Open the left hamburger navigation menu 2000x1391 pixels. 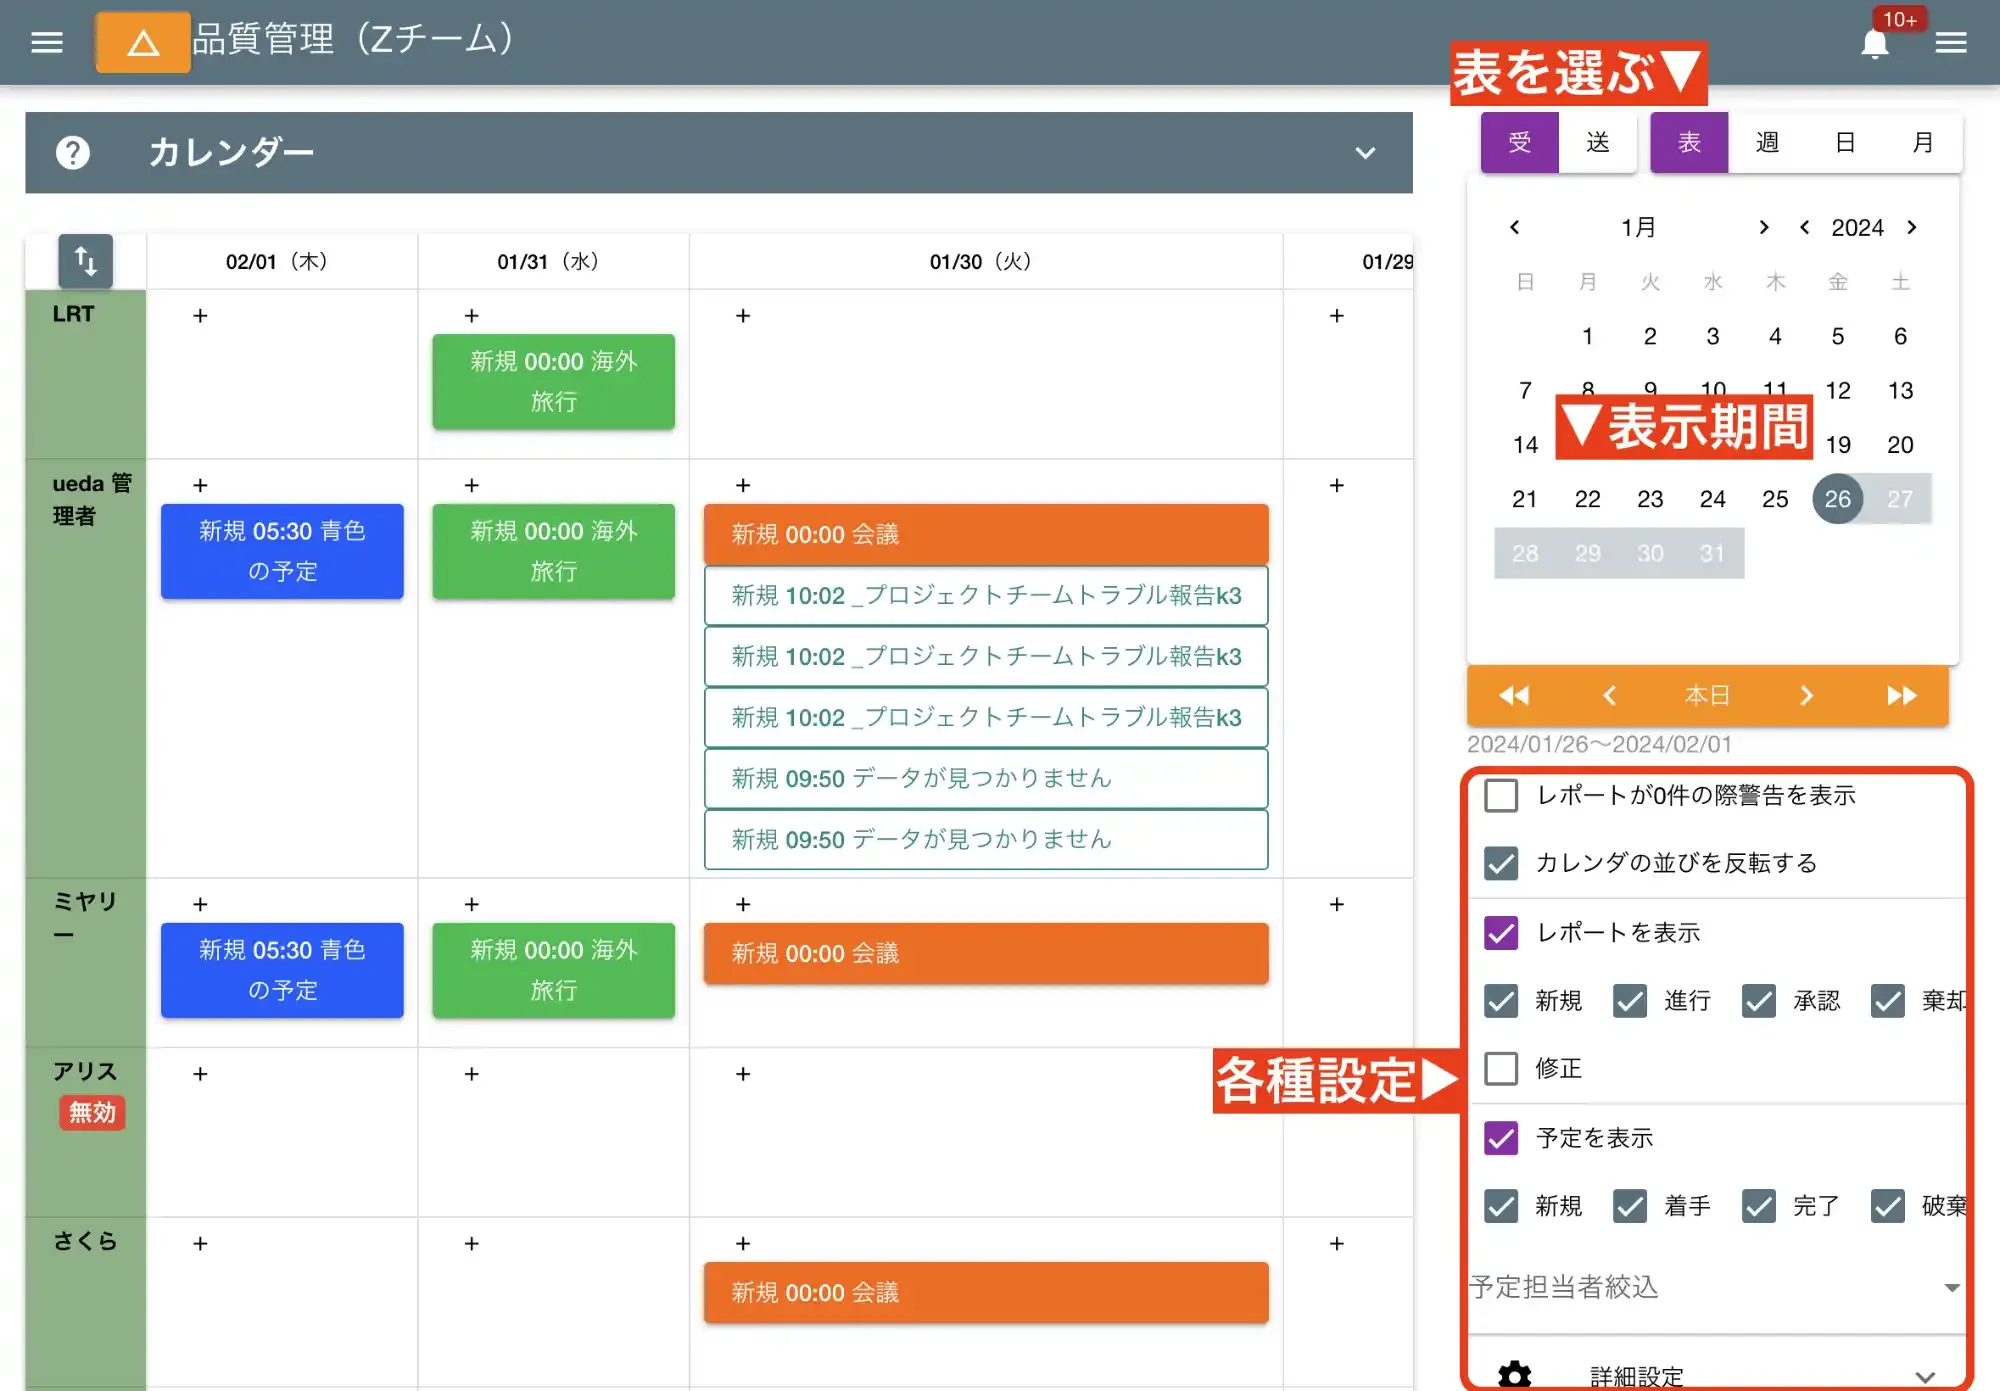[46, 42]
